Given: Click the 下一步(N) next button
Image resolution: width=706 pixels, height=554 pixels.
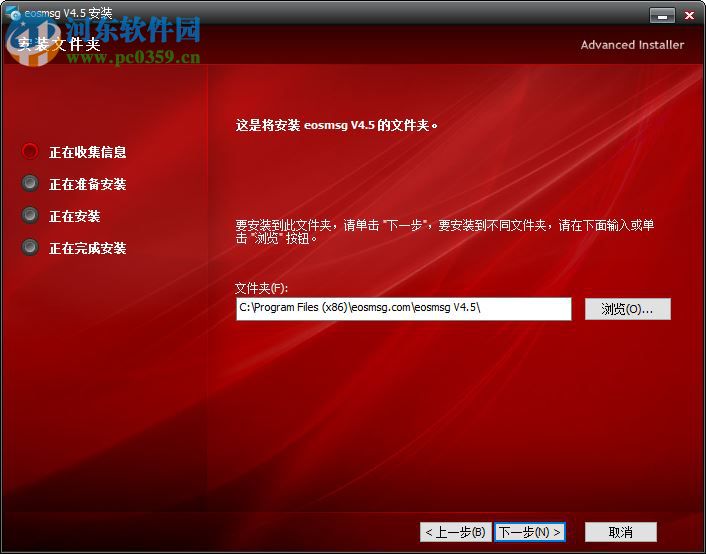Looking at the screenshot, I should point(530,532).
